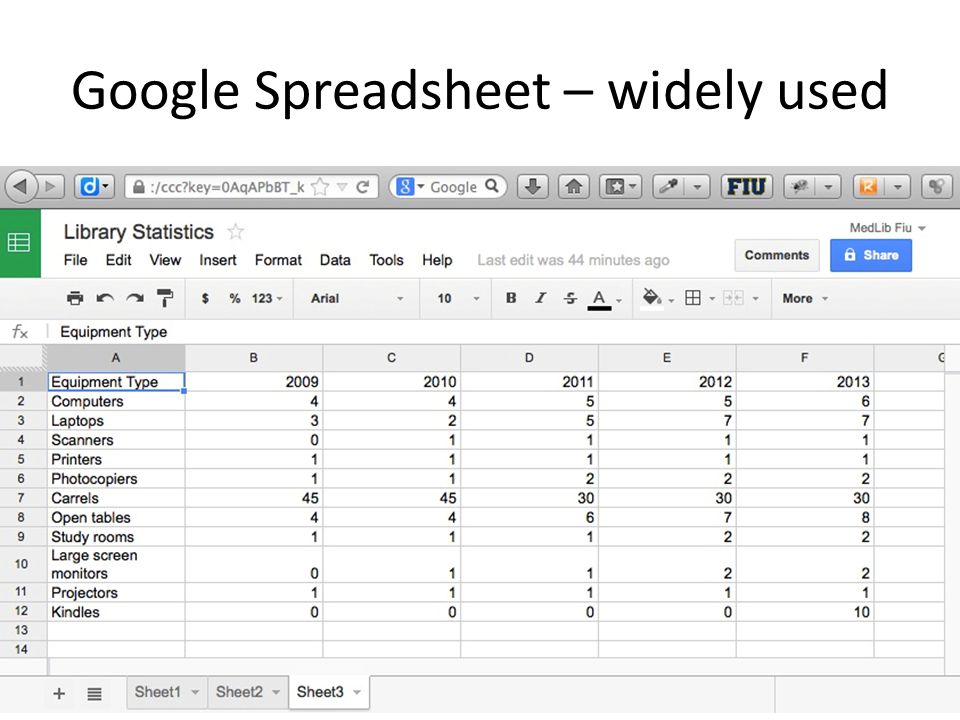The height and width of the screenshot is (720, 960).
Task: Open the More toolbar dropdown
Action: point(804,298)
